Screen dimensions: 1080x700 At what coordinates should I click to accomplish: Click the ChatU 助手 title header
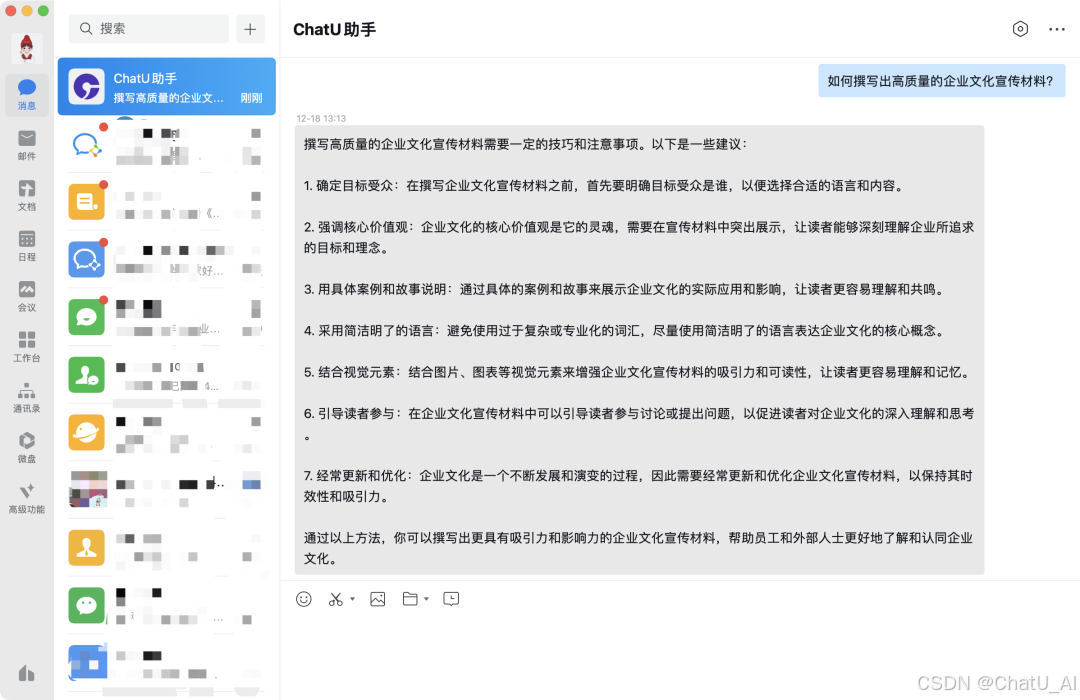click(x=335, y=30)
